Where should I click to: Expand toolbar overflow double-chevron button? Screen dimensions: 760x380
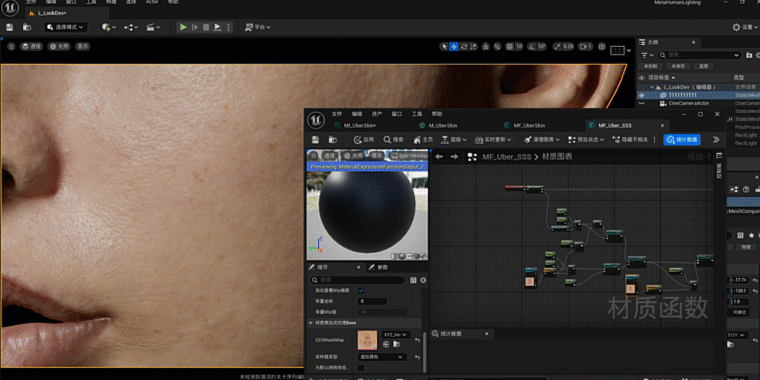(x=716, y=140)
